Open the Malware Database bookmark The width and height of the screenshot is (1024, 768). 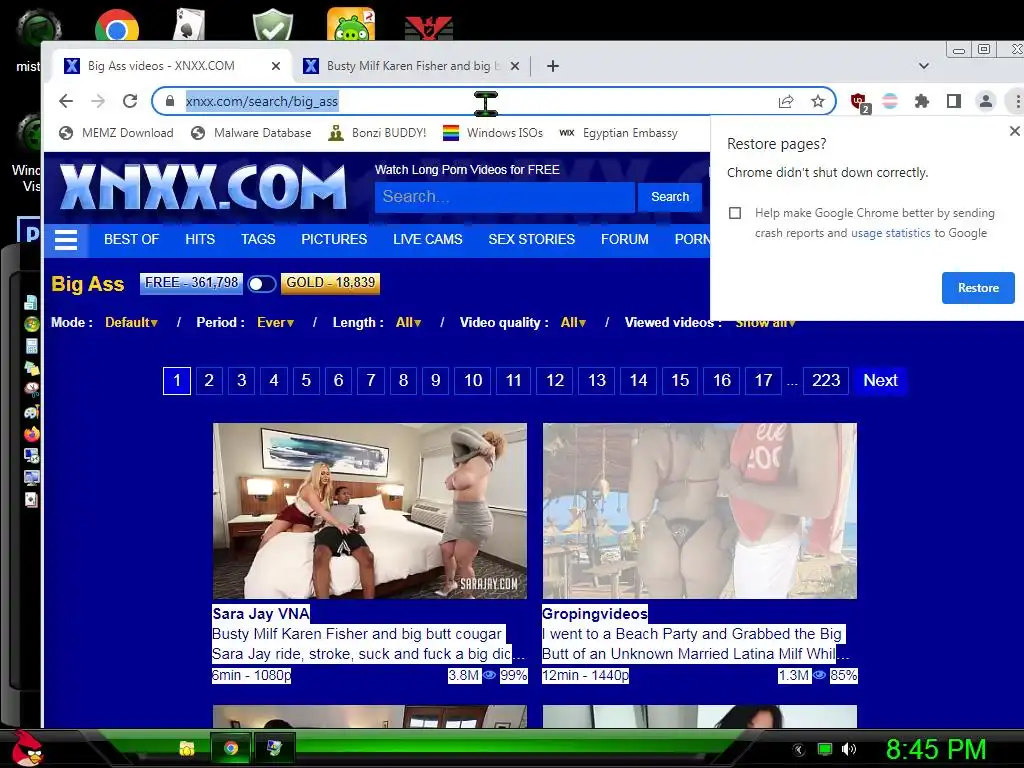(251, 133)
